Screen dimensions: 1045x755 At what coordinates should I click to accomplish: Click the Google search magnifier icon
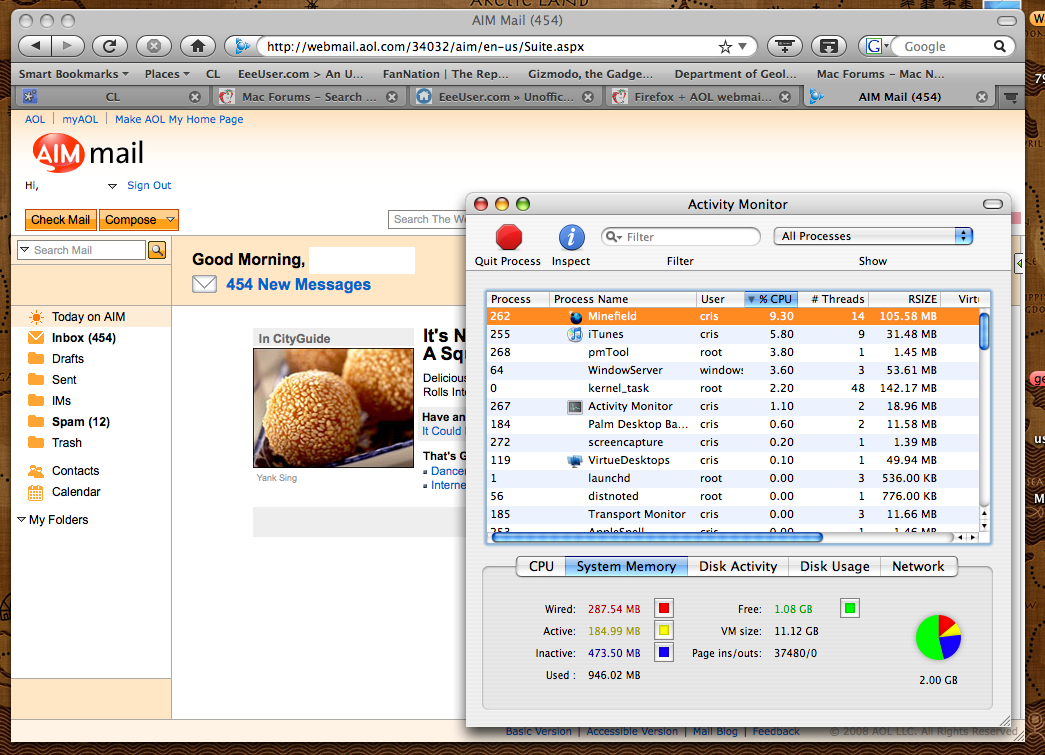pyautogui.click(x=1000, y=46)
